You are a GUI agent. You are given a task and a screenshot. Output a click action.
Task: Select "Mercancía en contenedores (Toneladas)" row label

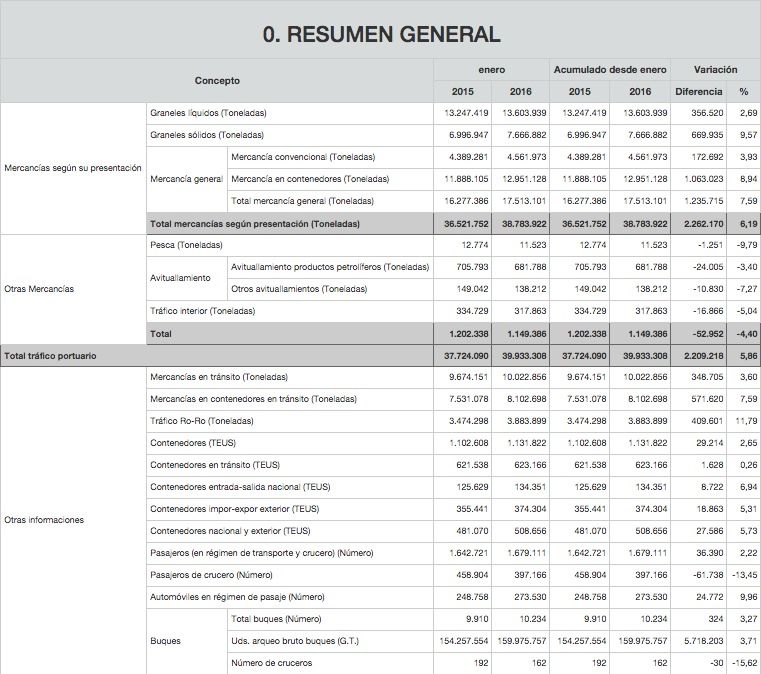tap(309, 179)
